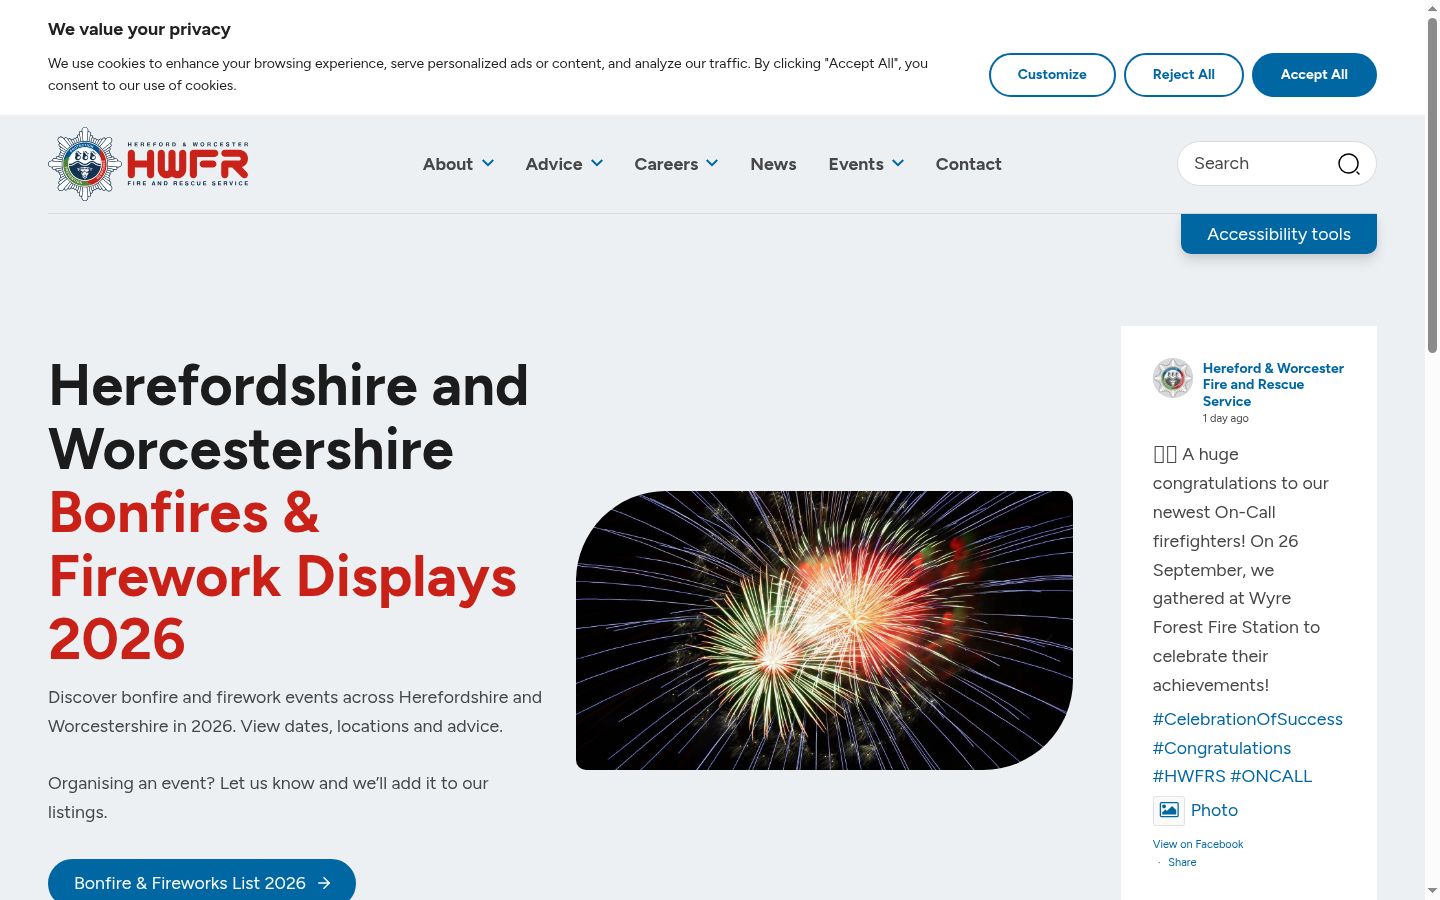1440x900 pixels.
Task: Open the Facebook post Photo icon
Action: [x=1168, y=810]
